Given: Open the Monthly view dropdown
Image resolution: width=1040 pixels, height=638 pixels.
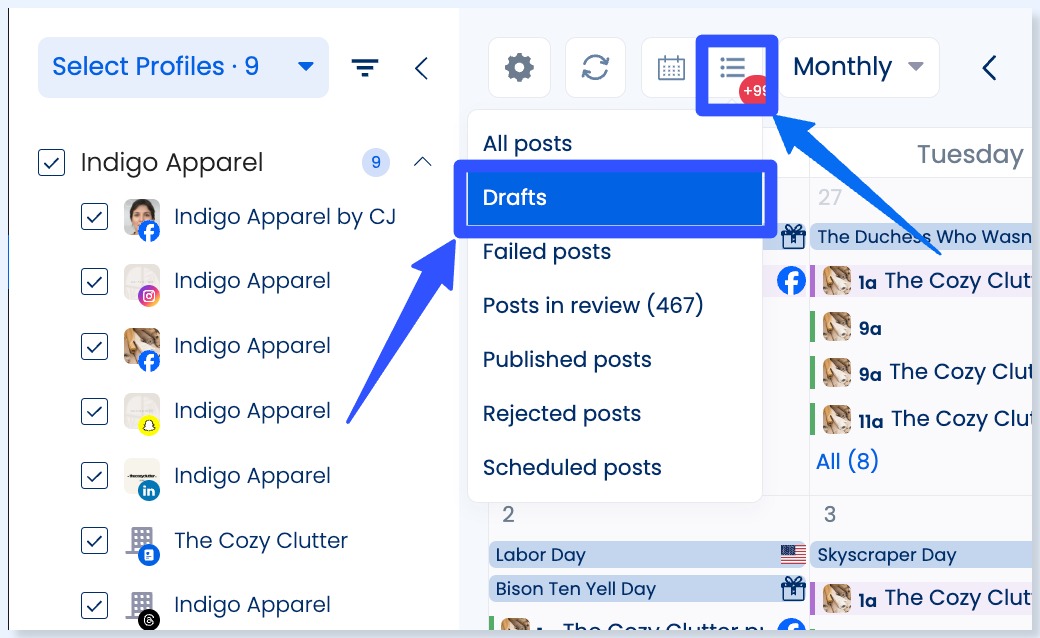Looking at the screenshot, I should coord(855,67).
